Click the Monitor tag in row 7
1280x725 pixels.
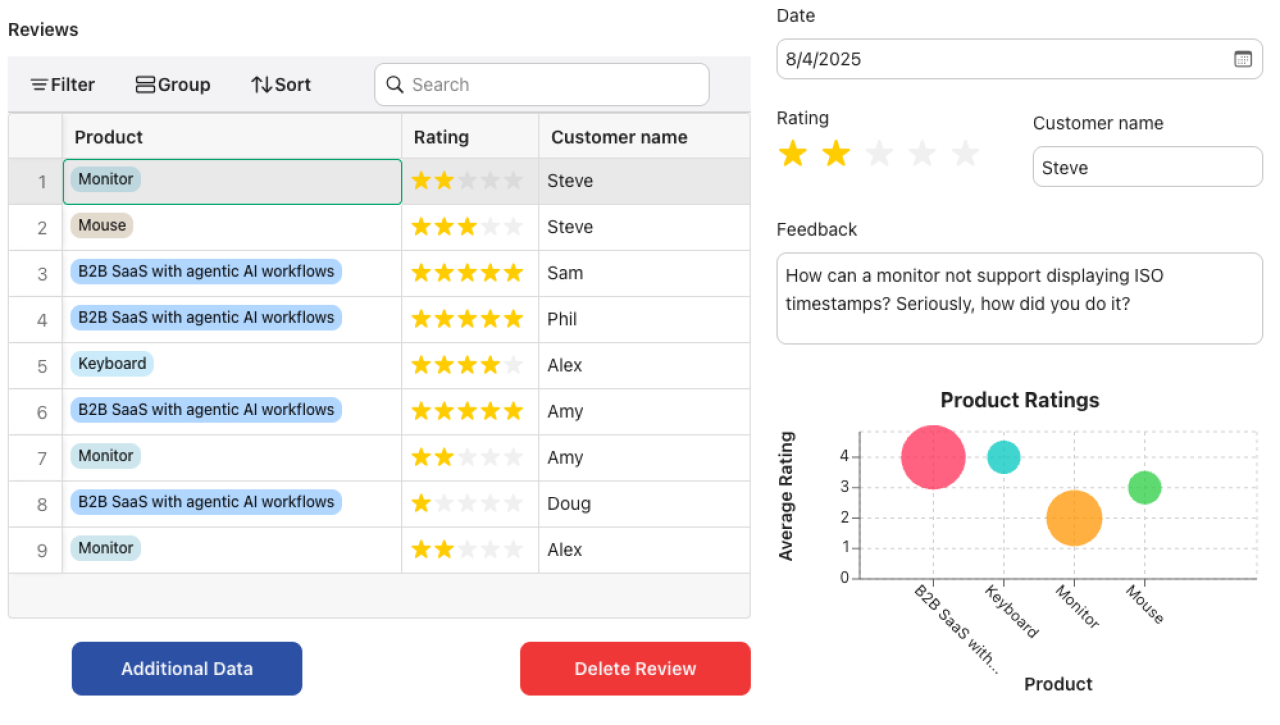(105, 456)
